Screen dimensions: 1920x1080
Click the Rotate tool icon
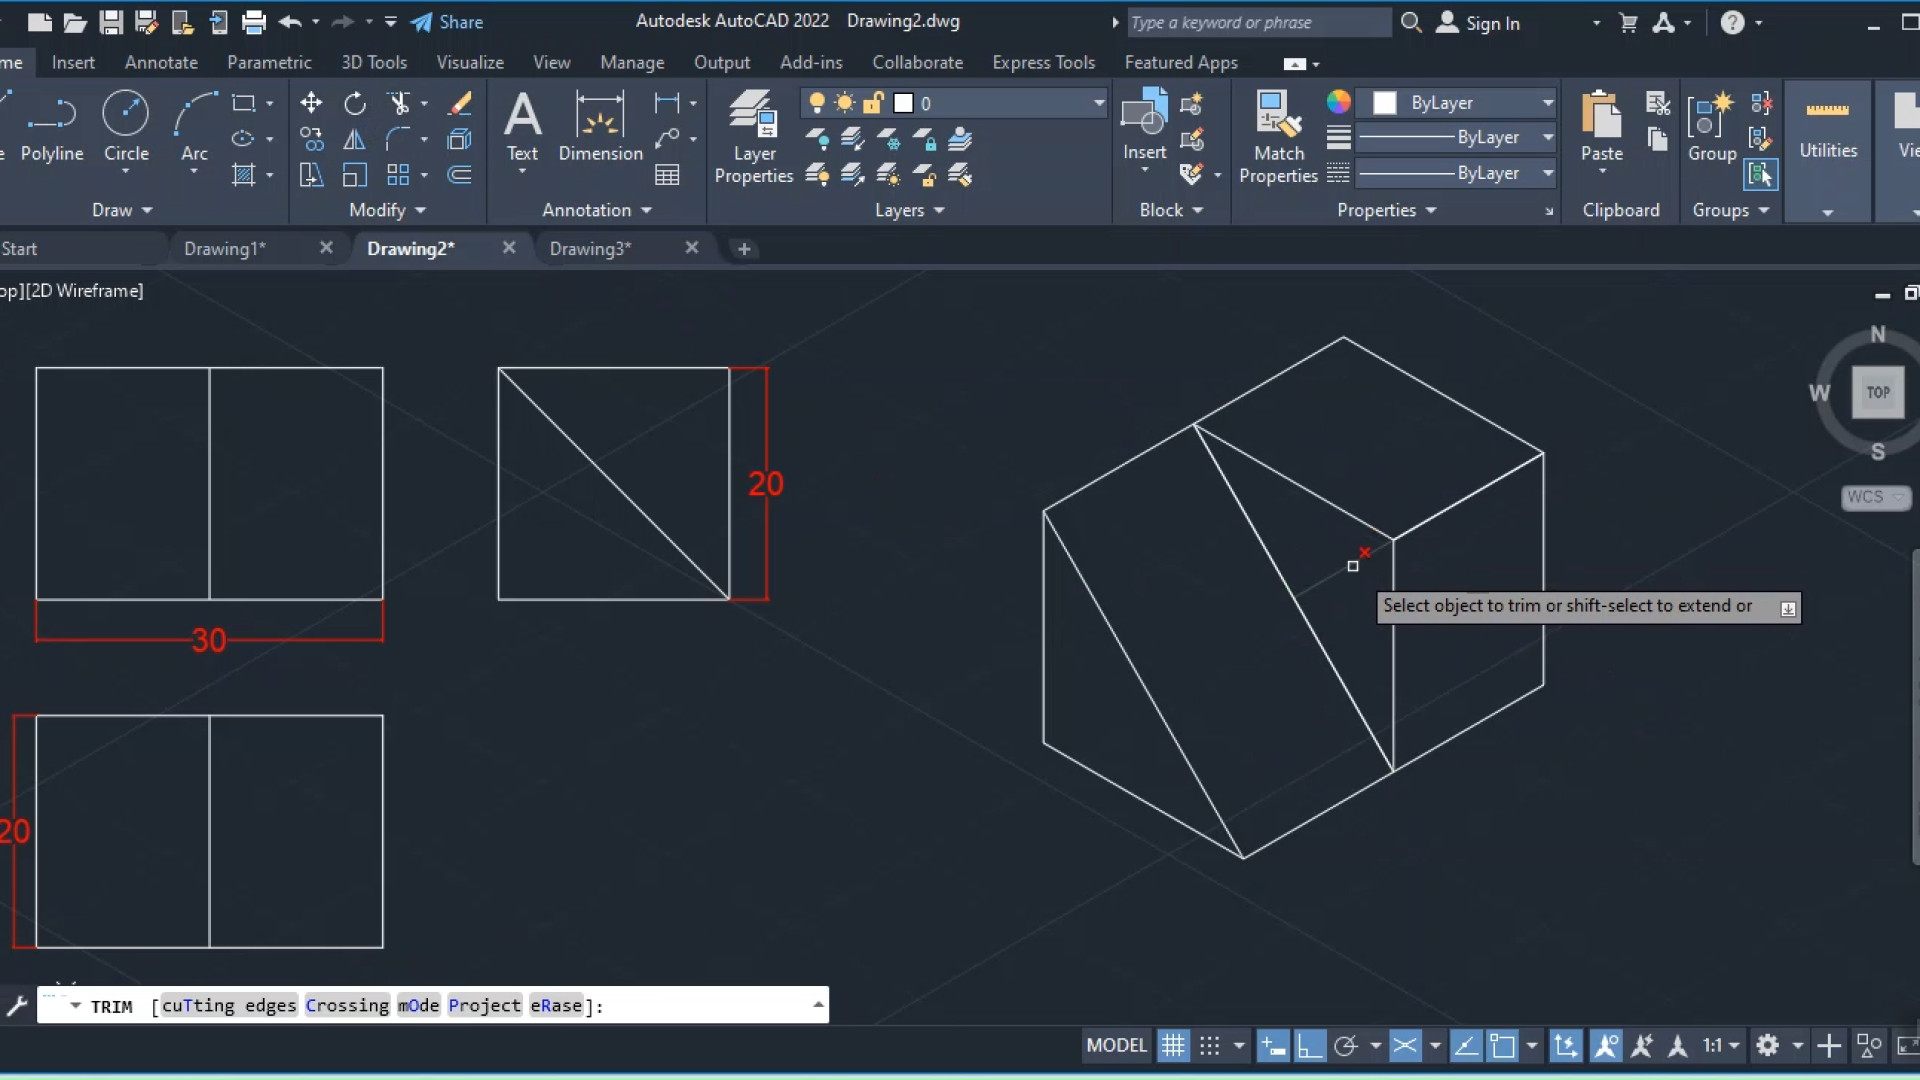pos(355,103)
